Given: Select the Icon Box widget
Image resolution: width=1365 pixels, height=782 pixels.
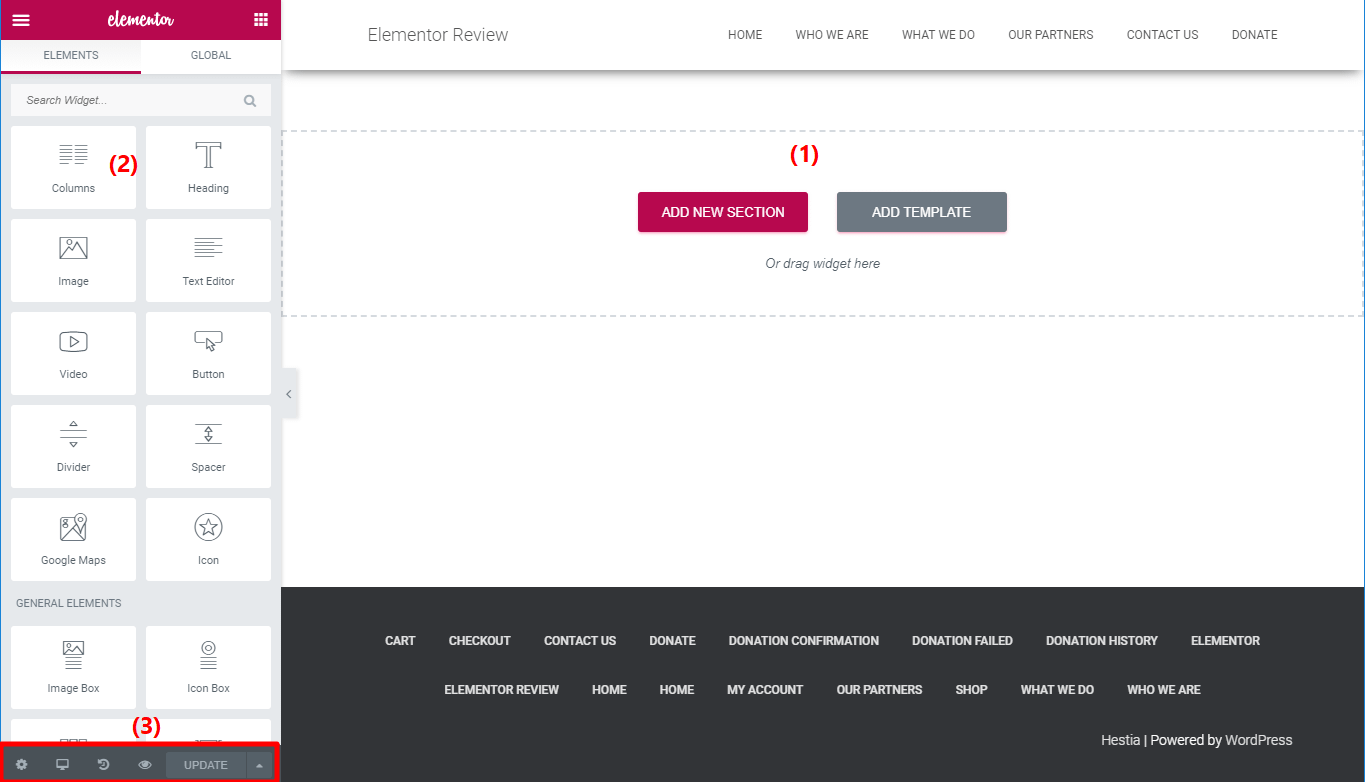Looking at the screenshot, I should coord(207,667).
